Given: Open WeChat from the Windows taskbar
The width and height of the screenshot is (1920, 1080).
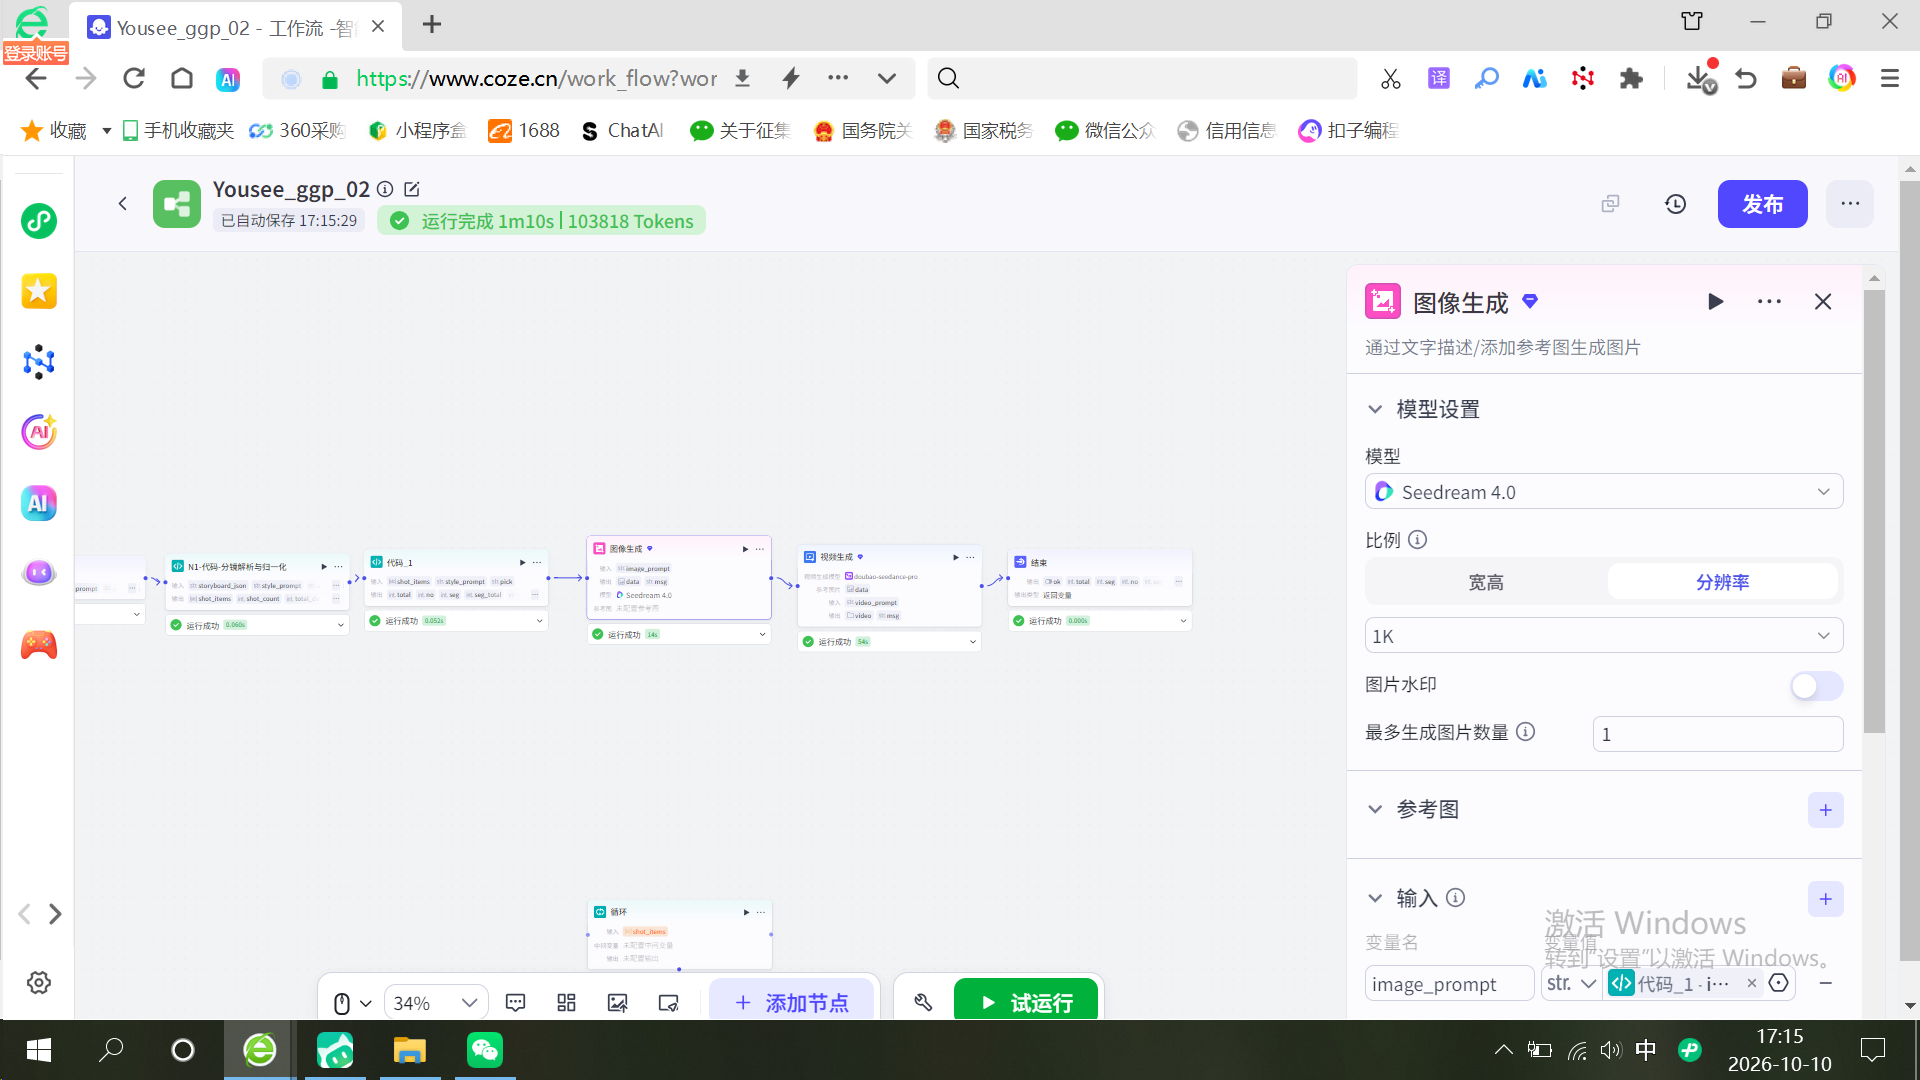Looking at the screenshot, I should [485, 1050].
